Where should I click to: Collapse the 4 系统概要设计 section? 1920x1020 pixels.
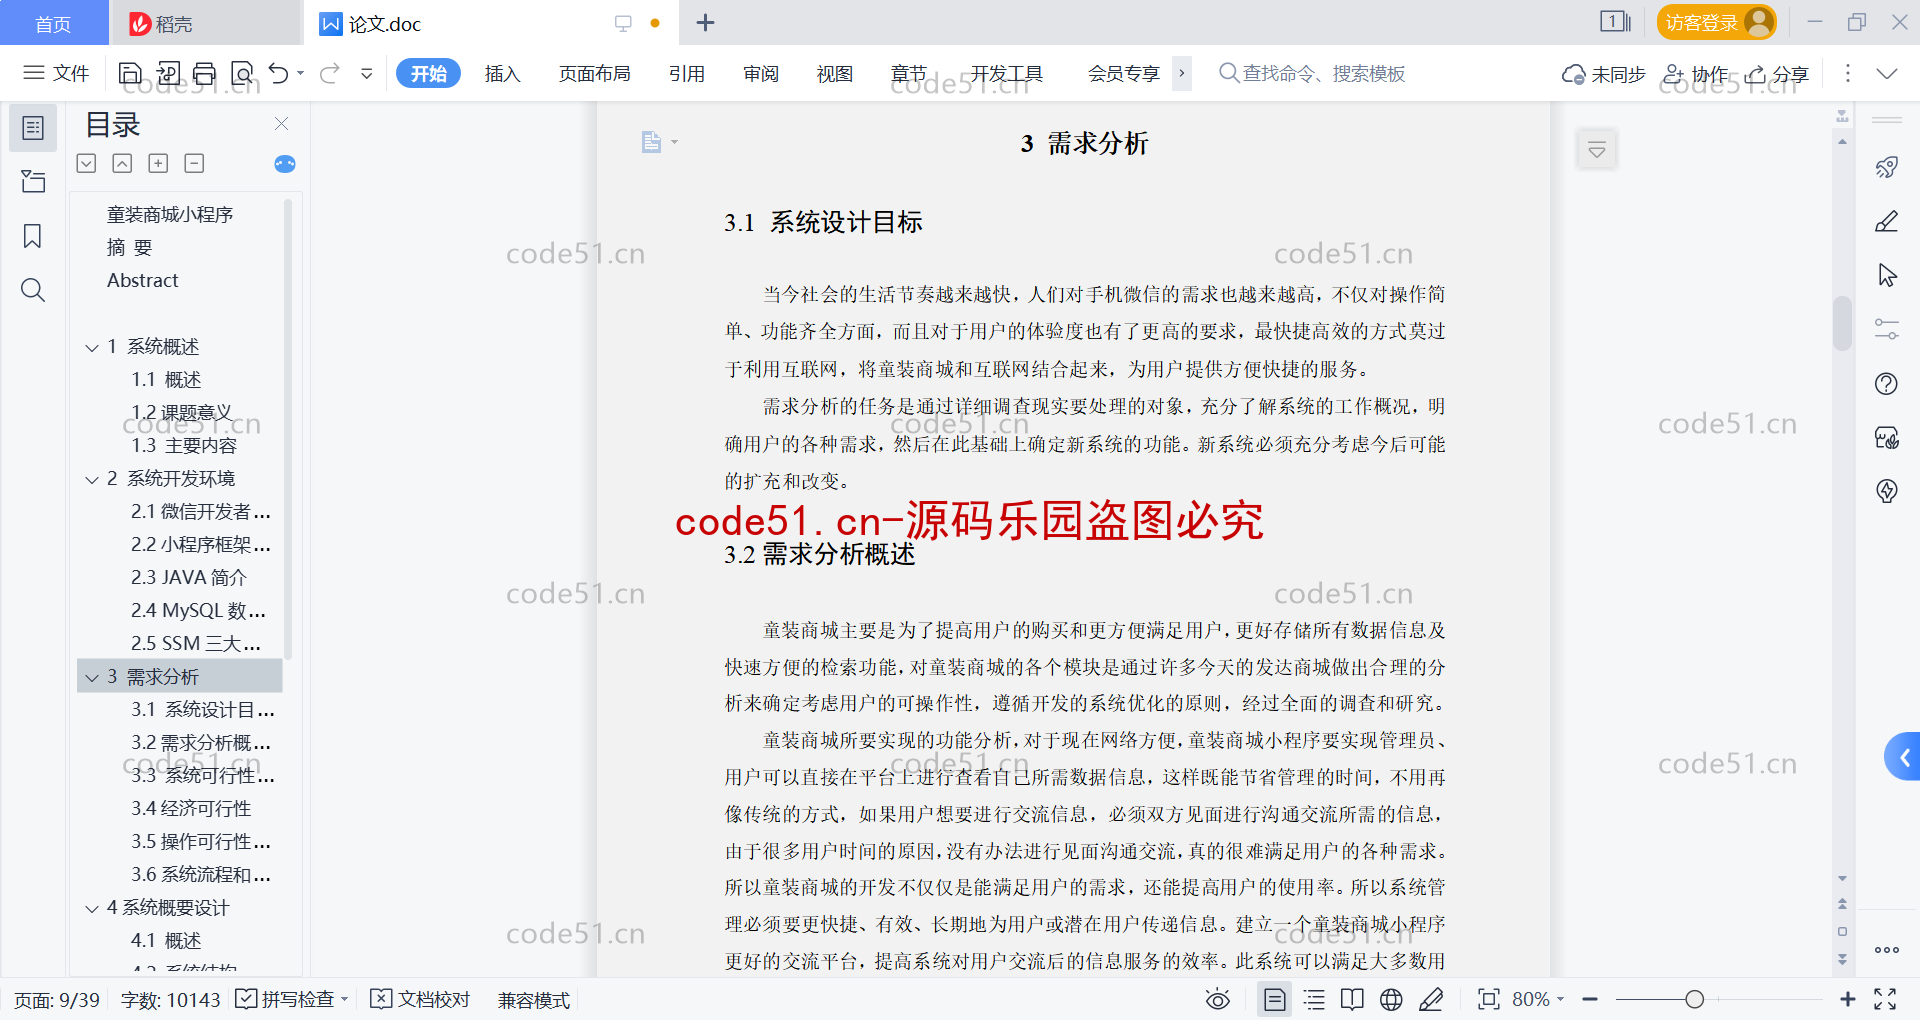pos(92,908)
